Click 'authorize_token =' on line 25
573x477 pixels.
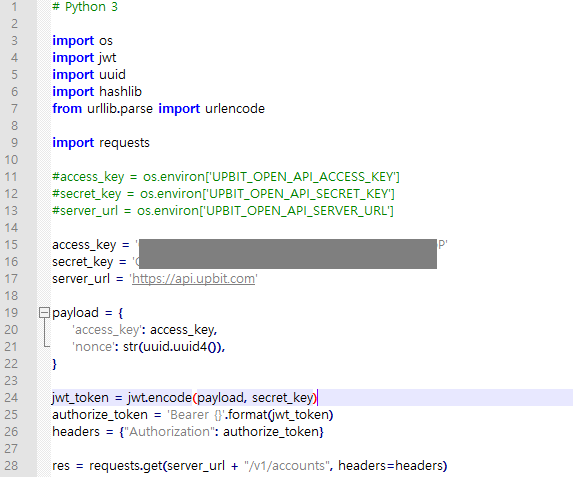coord(107,415)
